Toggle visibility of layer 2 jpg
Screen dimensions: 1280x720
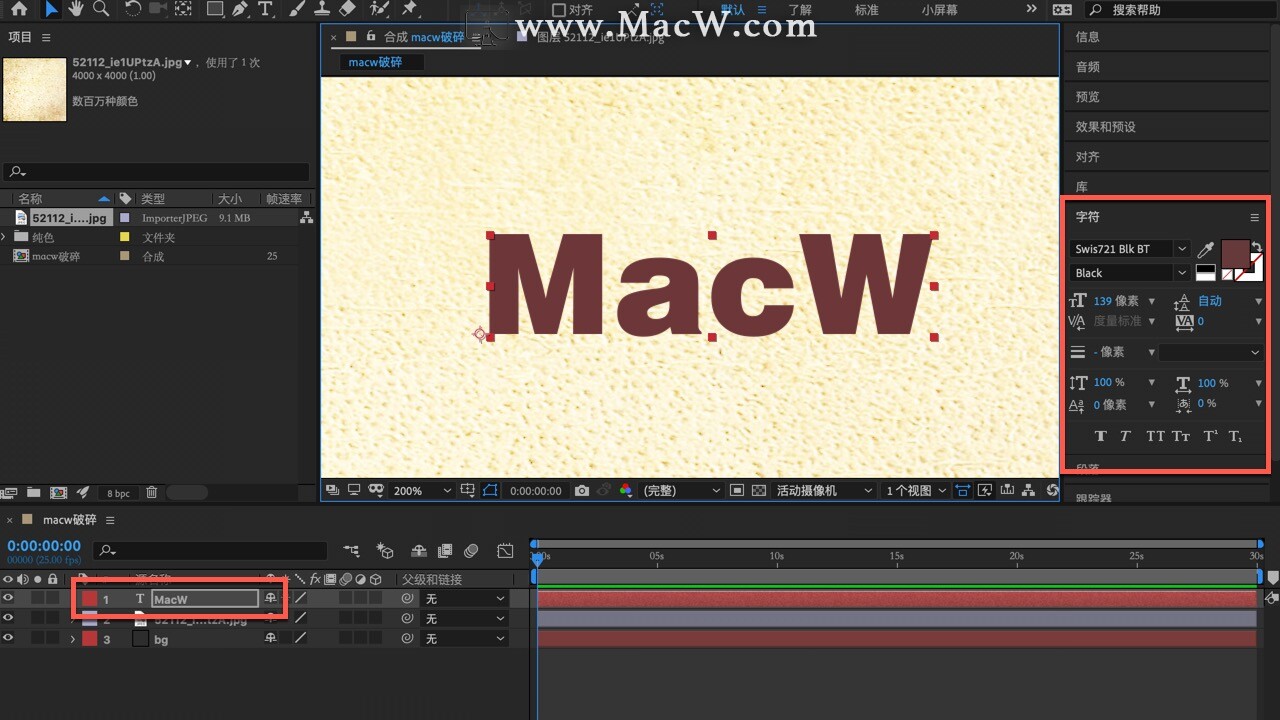(8, 618)
